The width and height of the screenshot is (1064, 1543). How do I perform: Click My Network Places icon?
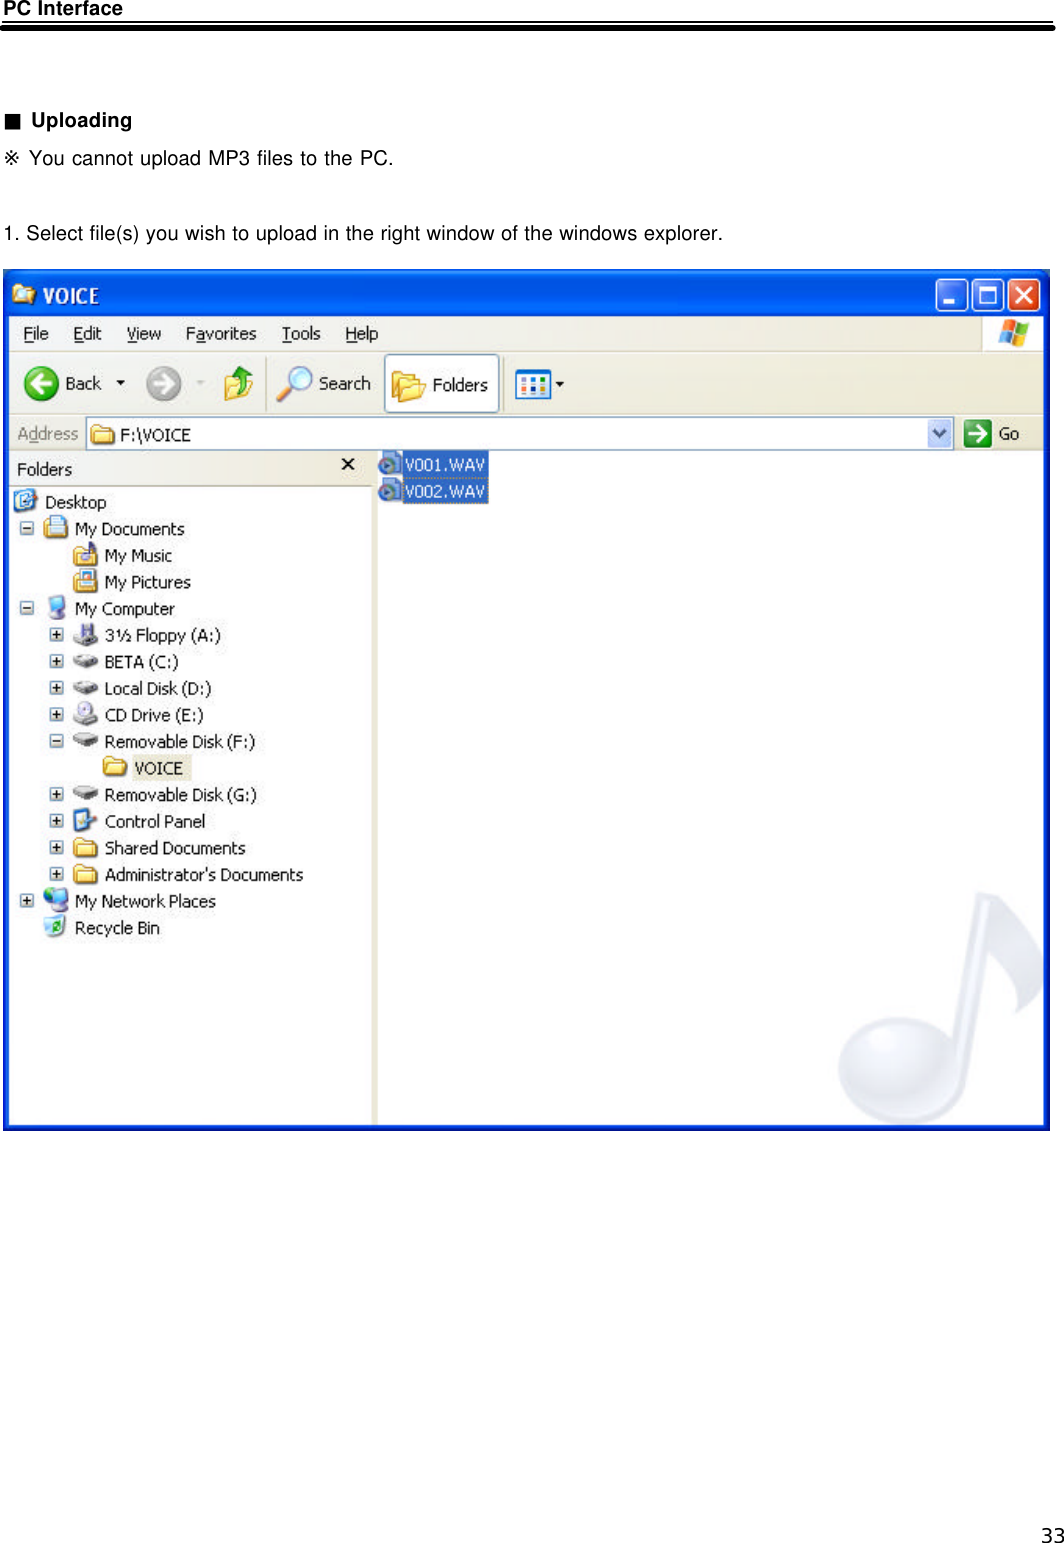[x=56, y=900]
